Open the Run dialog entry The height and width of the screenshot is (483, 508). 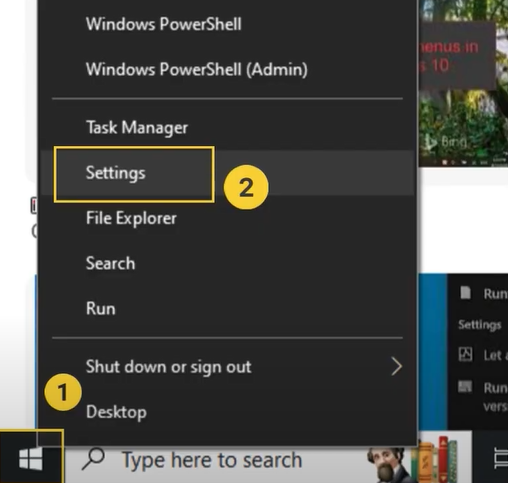[227, 309]
